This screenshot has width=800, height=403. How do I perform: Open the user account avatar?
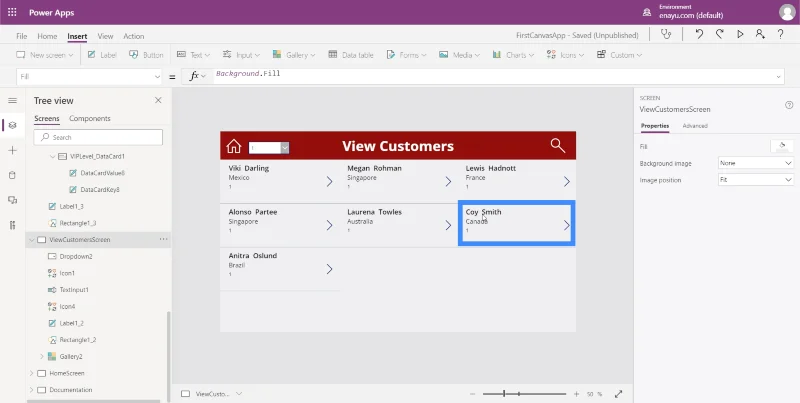787,12
